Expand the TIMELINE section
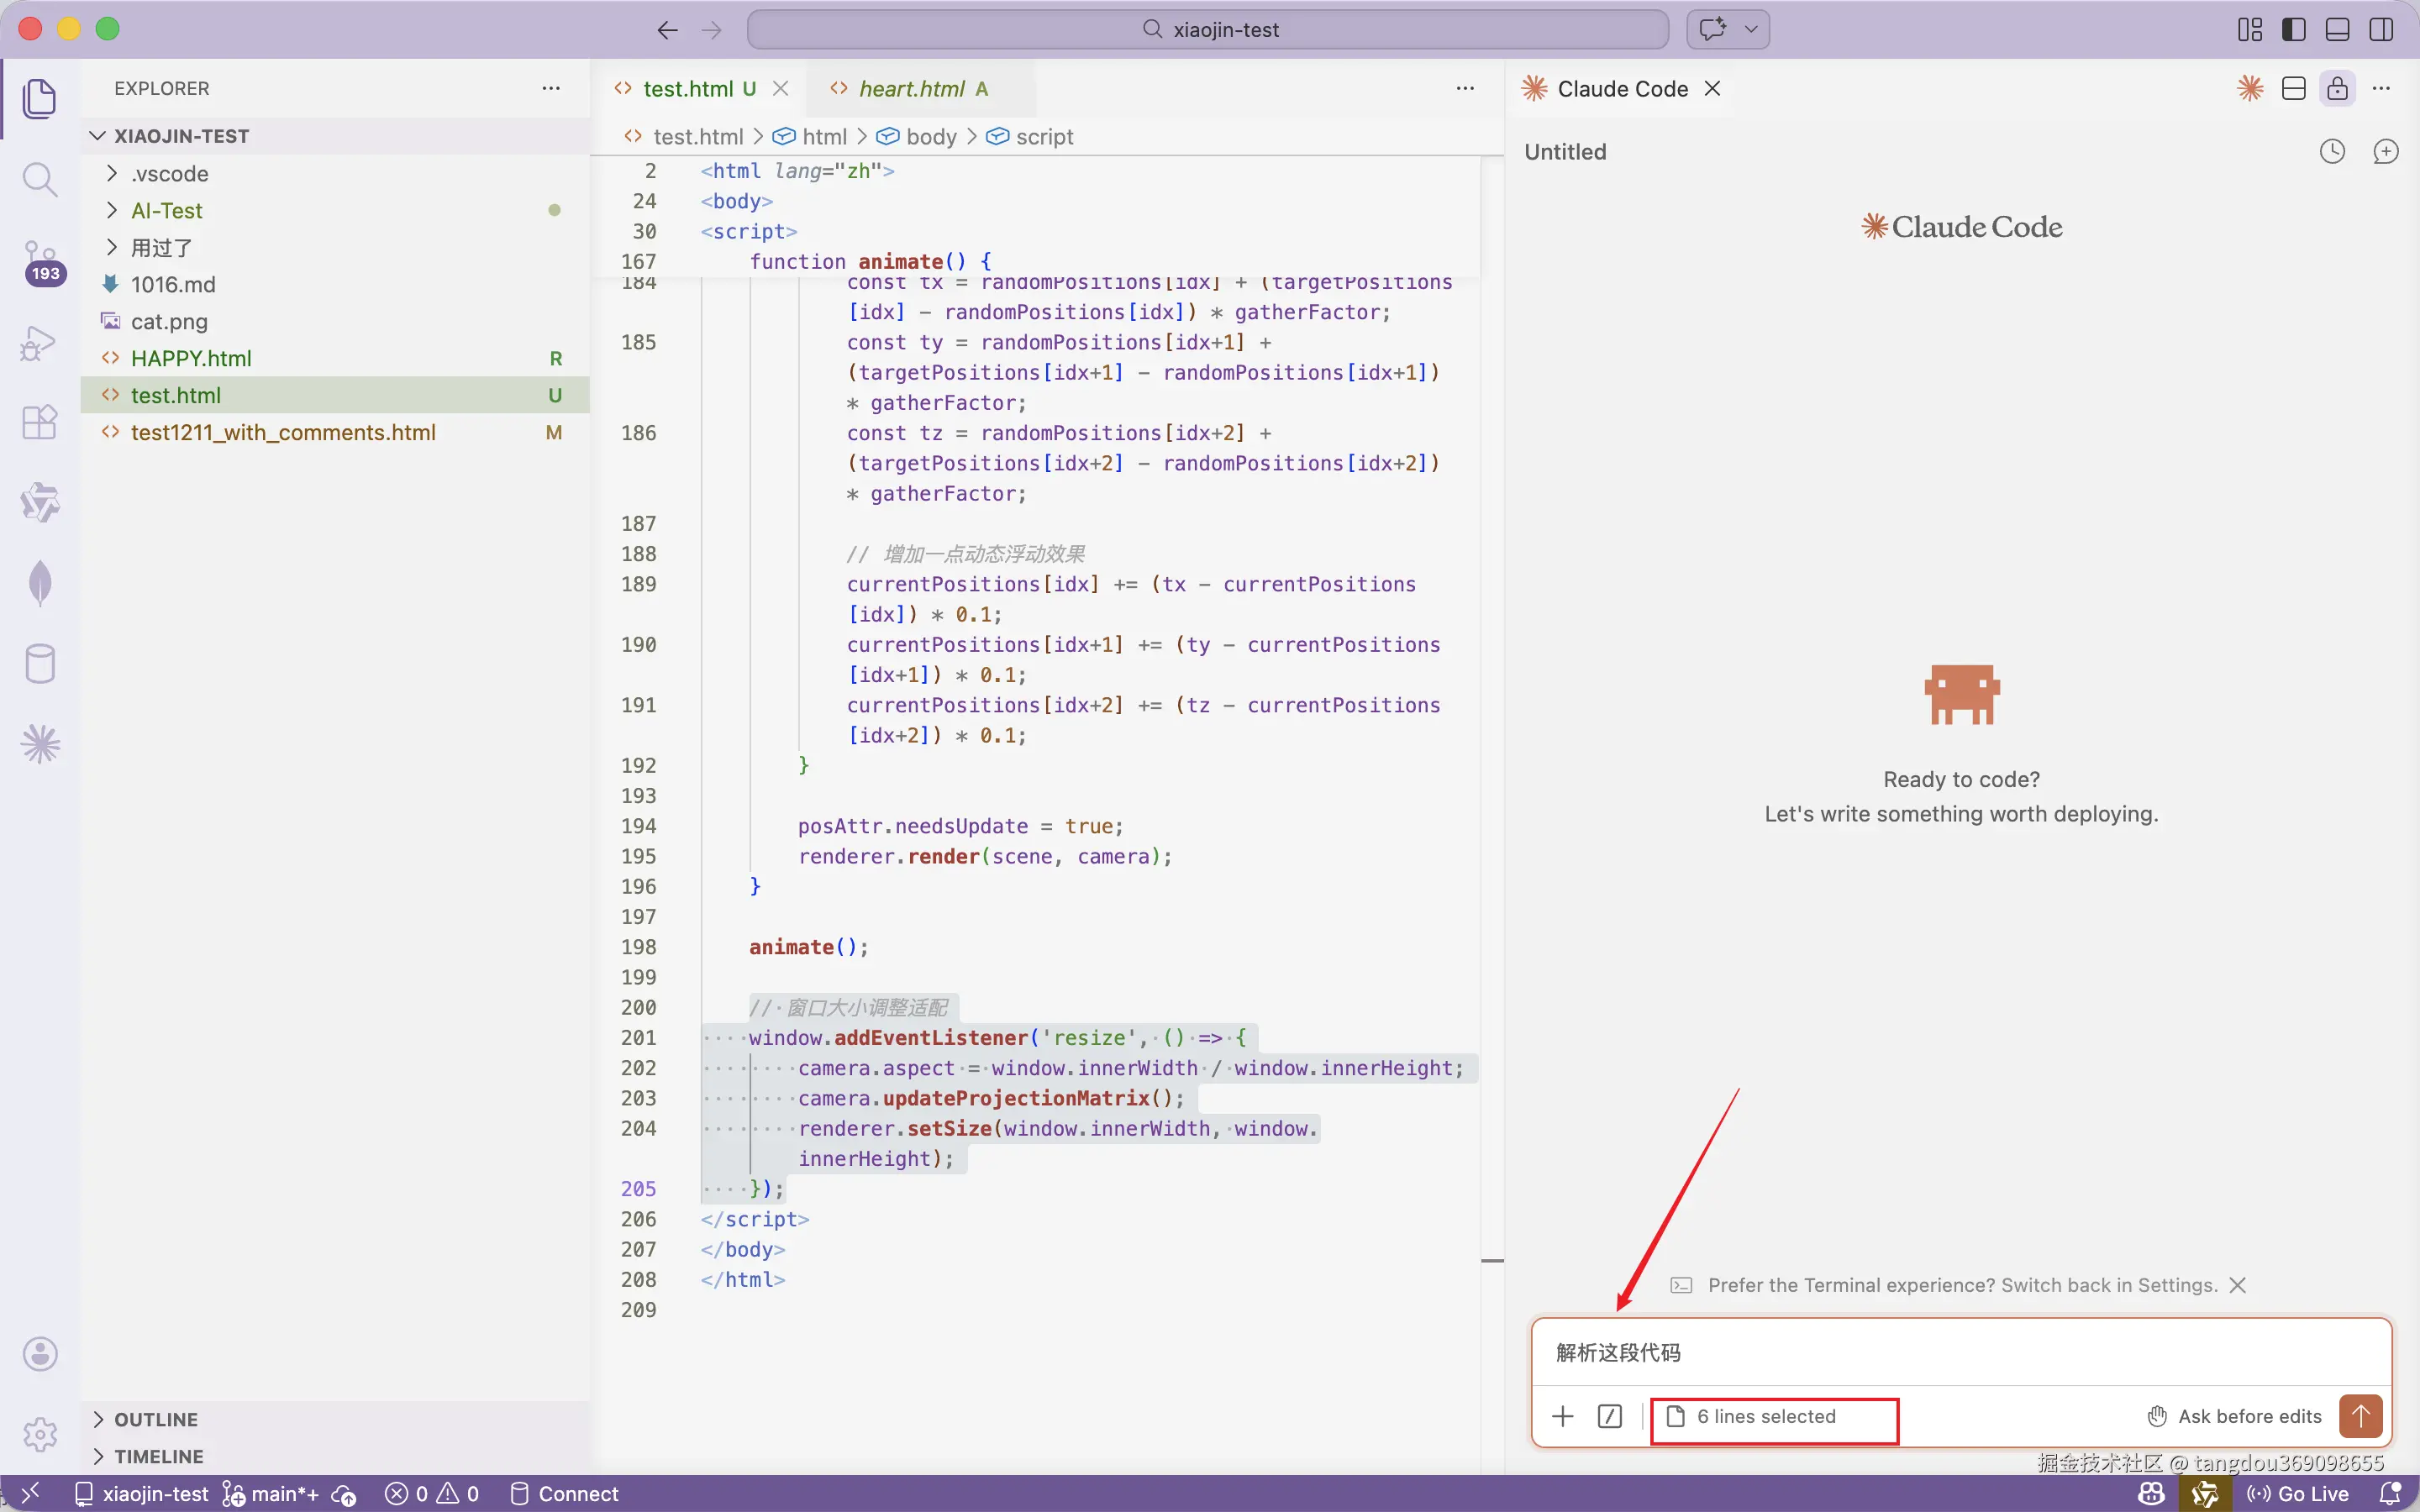This screenshot has height=1512, width=2420. [158, 1456]
